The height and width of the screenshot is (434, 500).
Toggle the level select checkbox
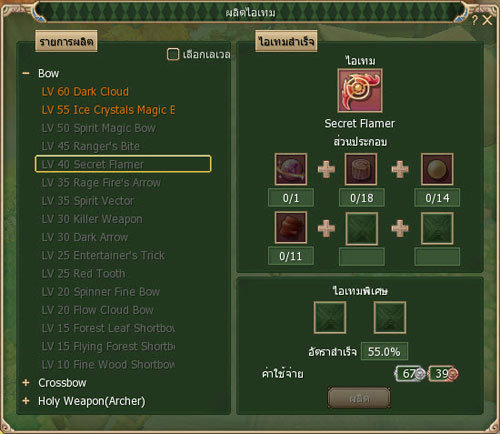[x=173, y=54]
